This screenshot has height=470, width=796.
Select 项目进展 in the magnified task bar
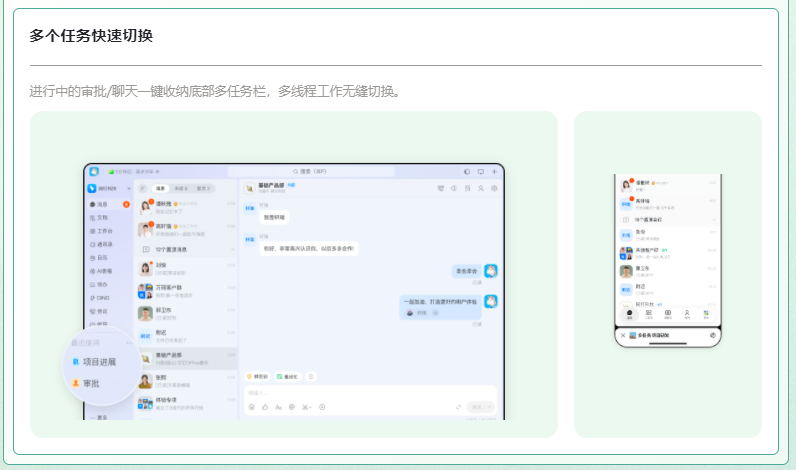tap(98, 362)
